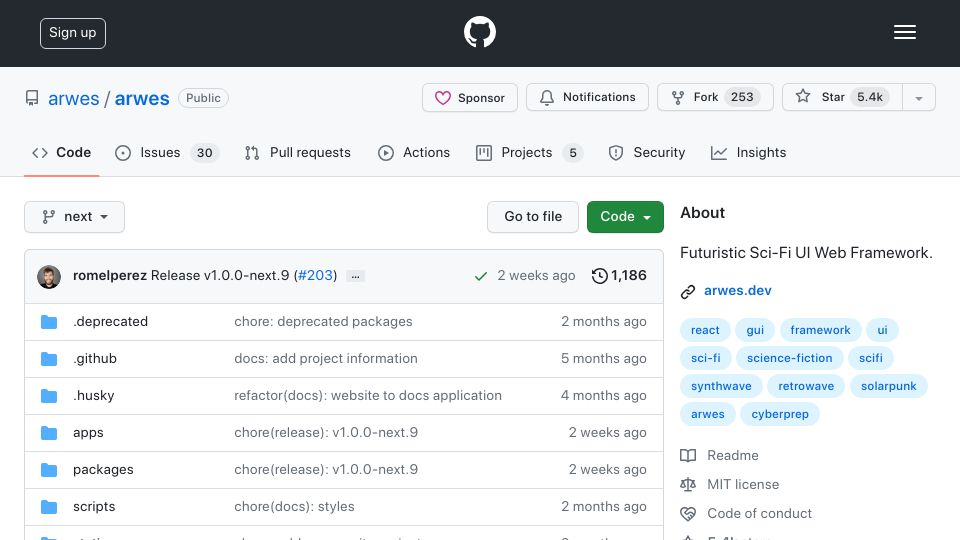Select the arwes topic tag
Viewport: 960px width, 540px height.
click(x=708, y=414)
